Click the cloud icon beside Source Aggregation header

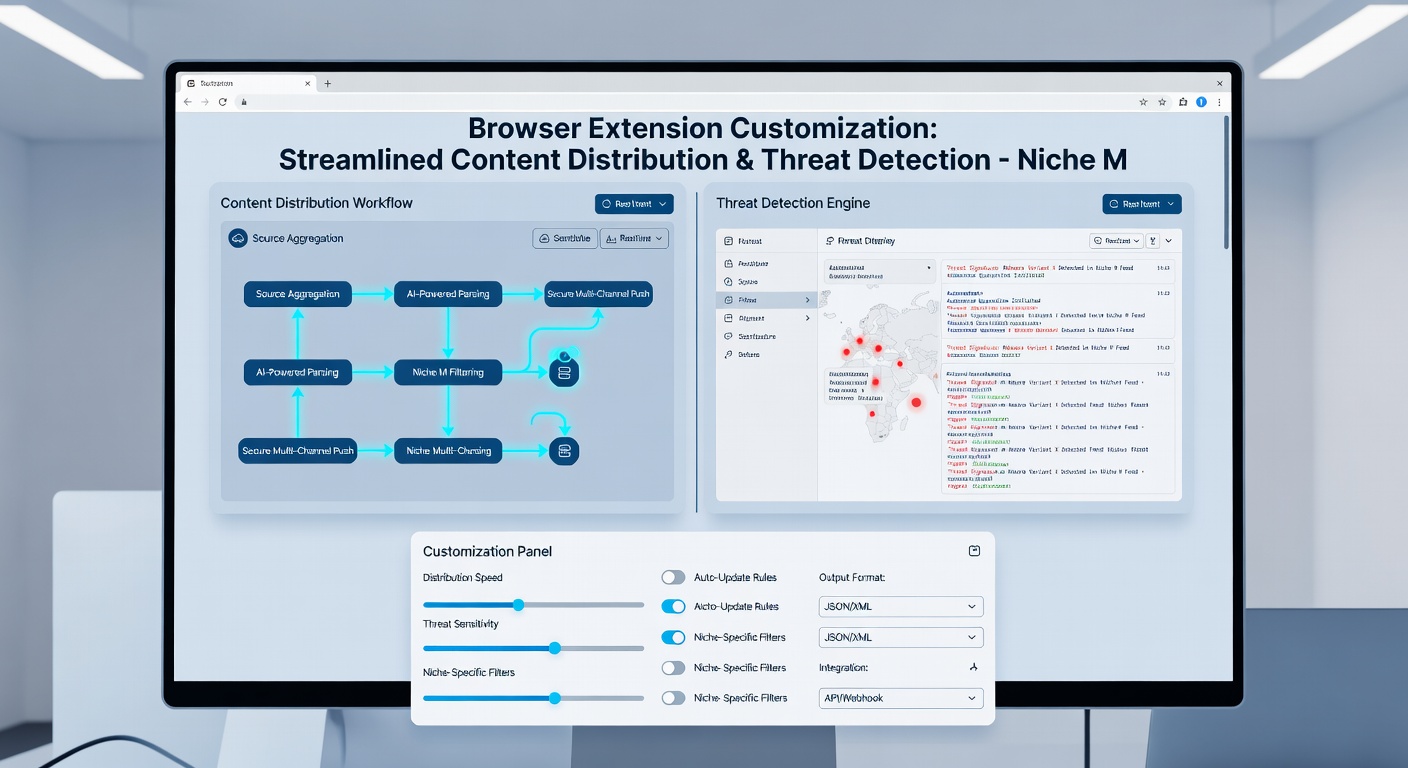coord(238,238)
